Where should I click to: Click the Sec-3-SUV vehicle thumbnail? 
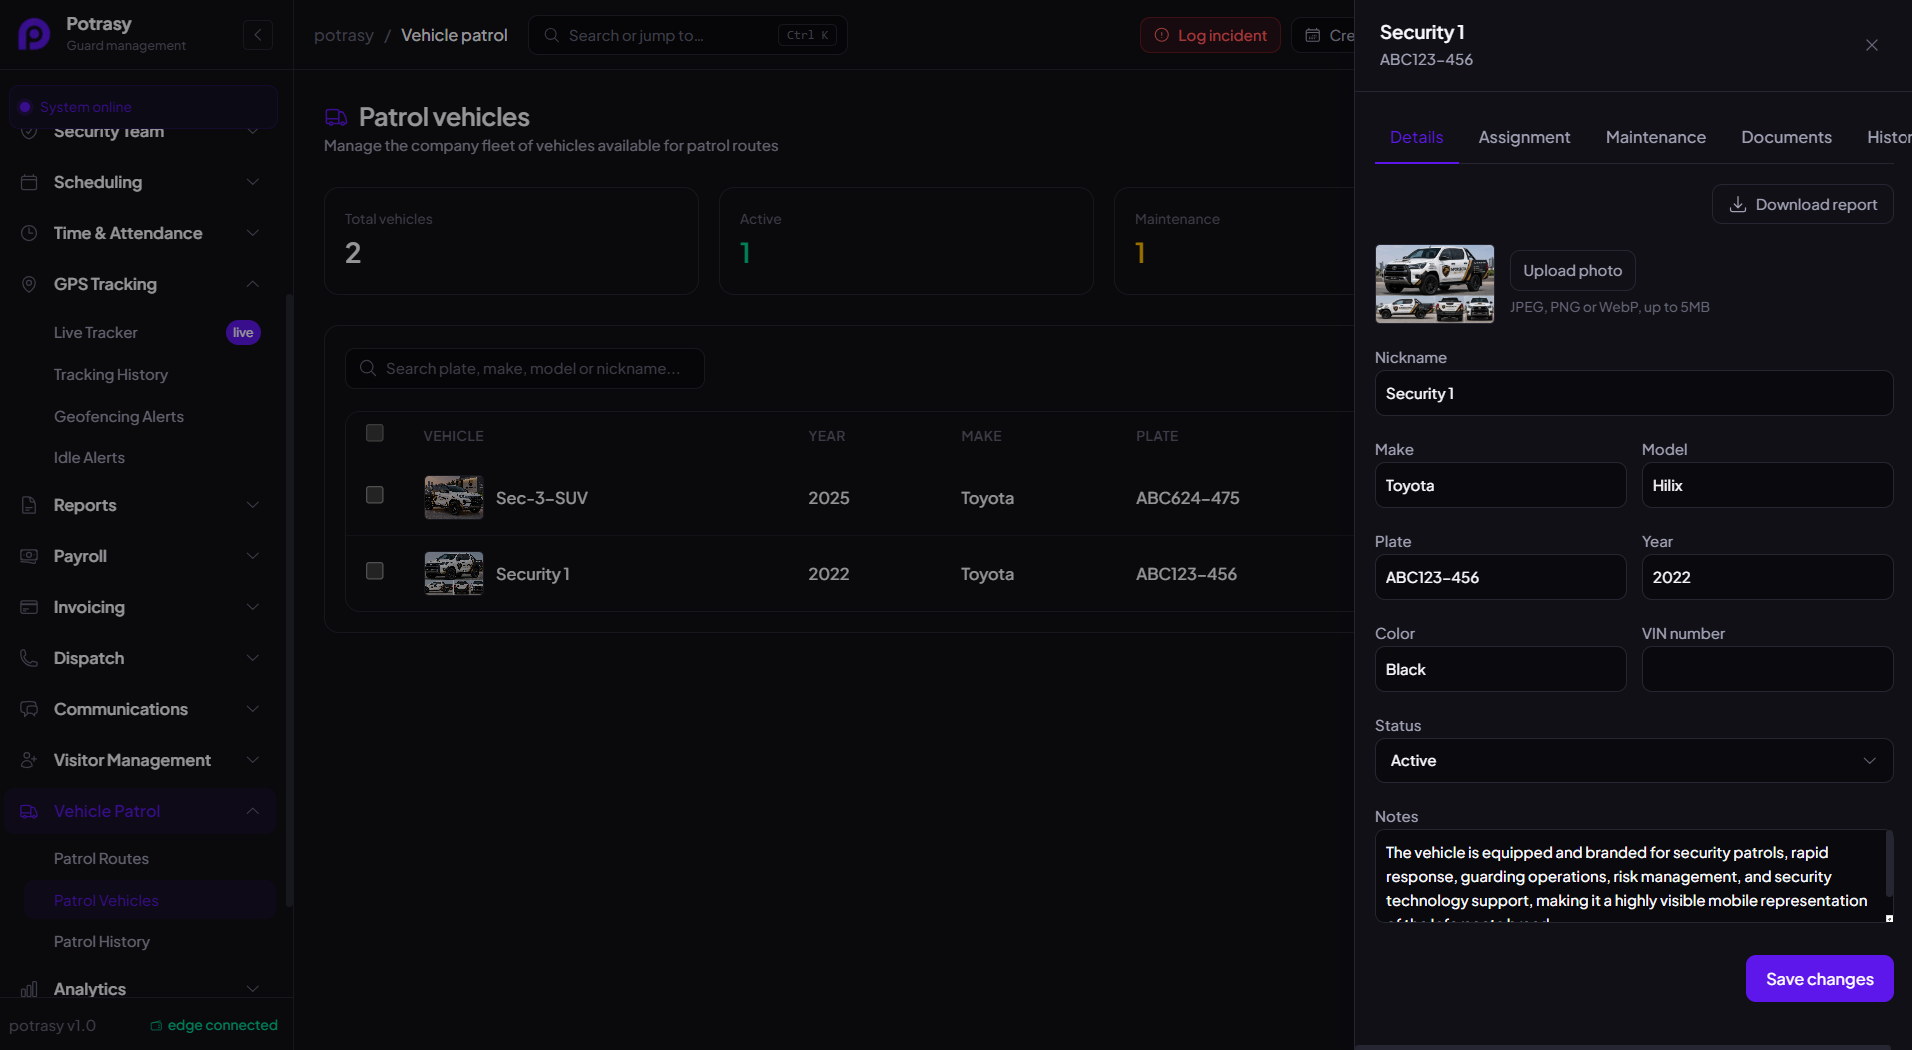454,497
